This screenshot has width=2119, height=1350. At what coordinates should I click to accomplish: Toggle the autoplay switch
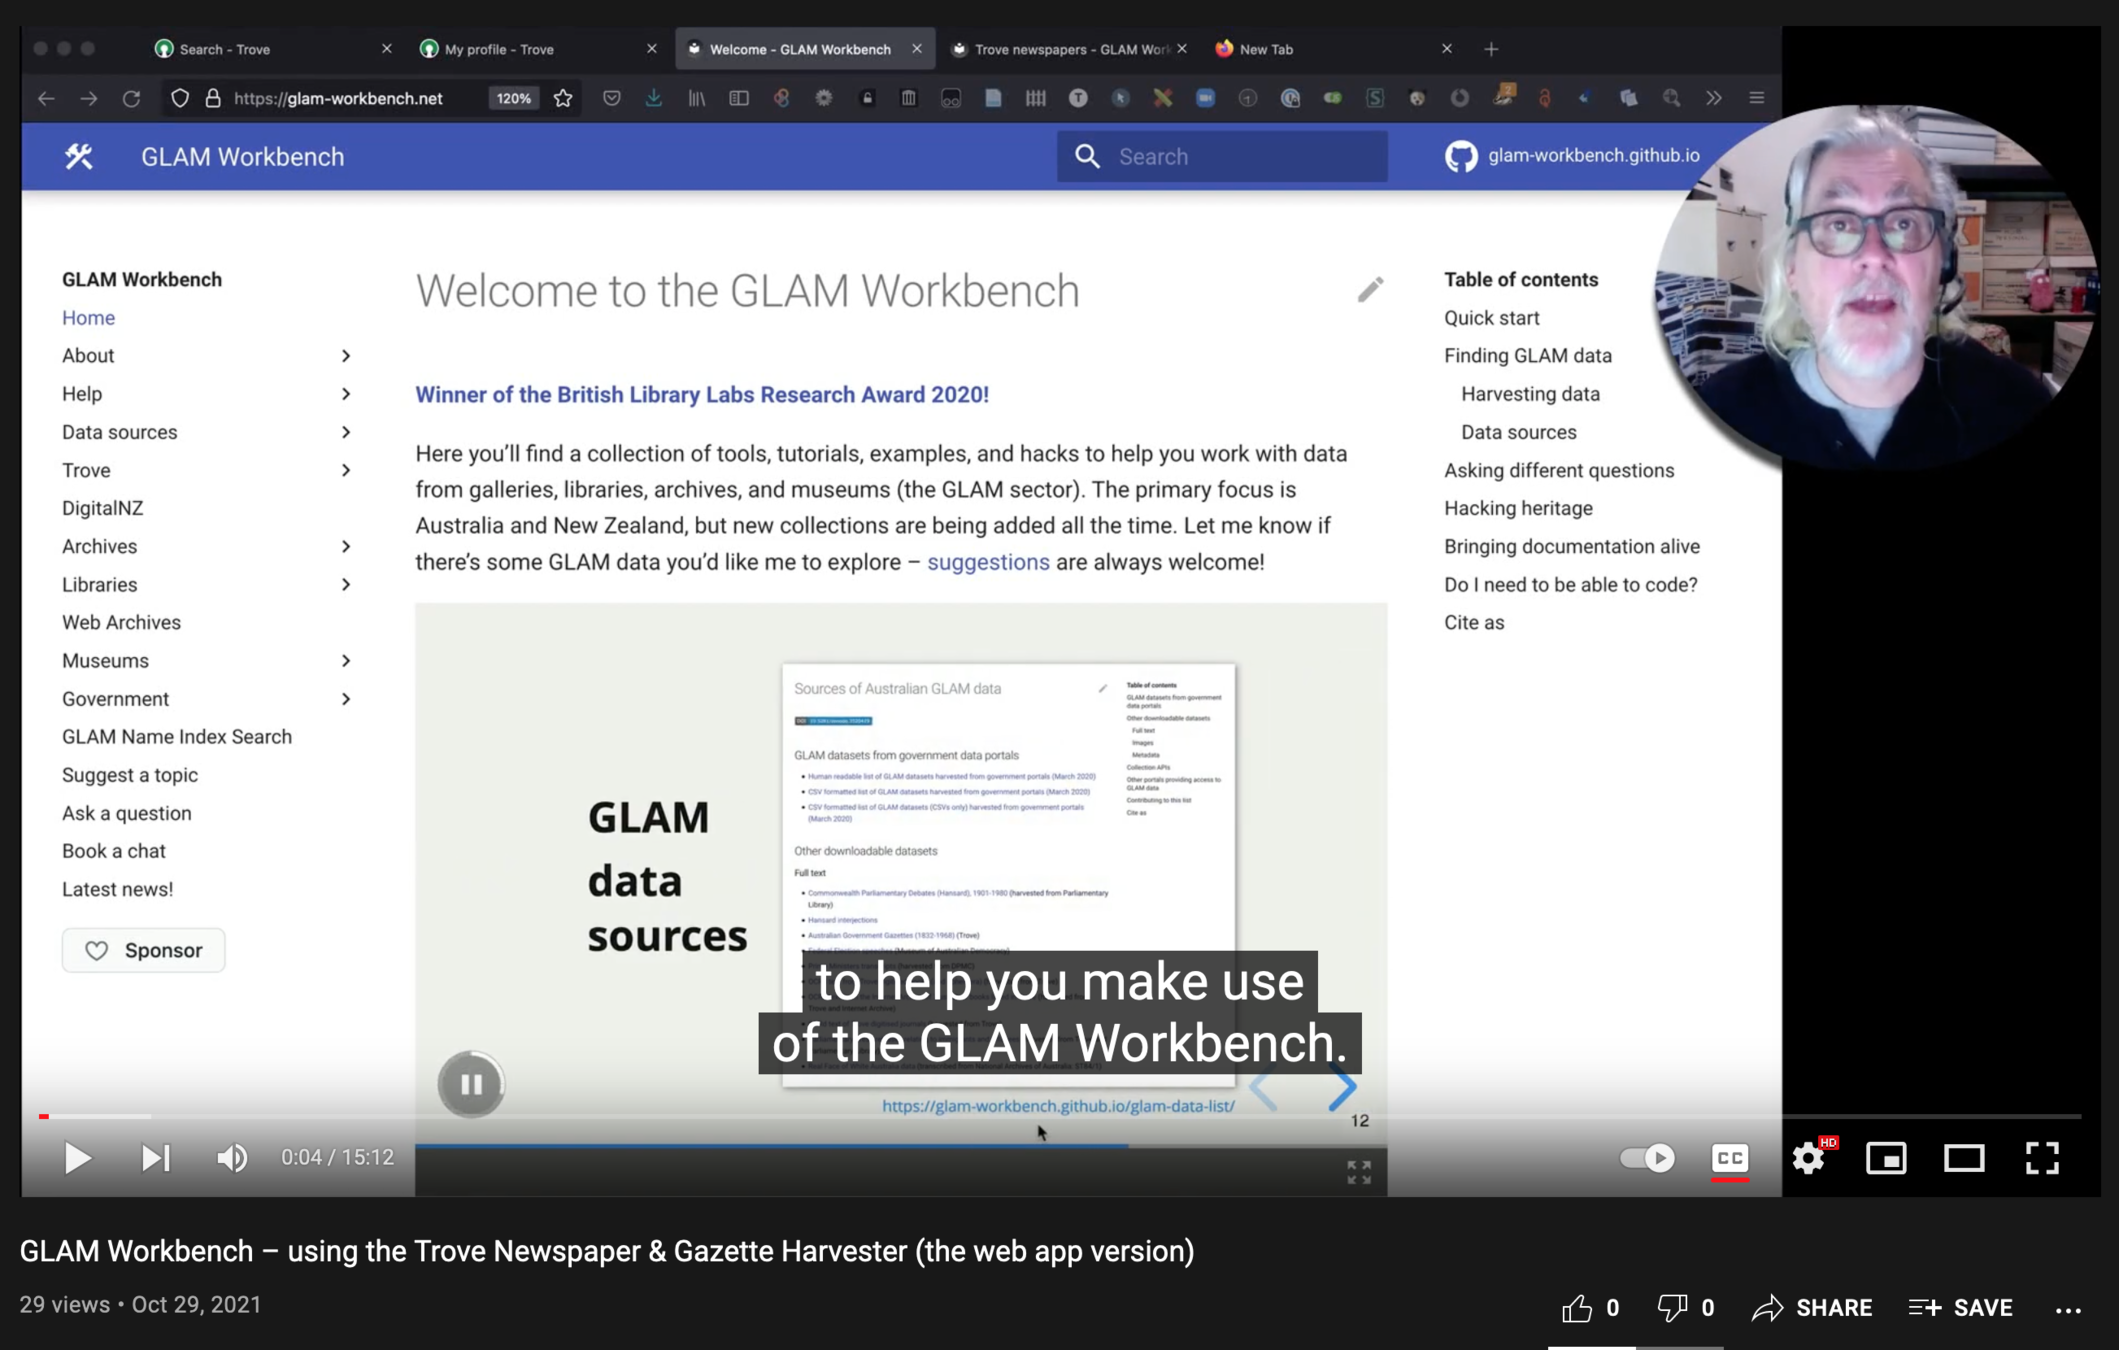pos(1647,1158)
